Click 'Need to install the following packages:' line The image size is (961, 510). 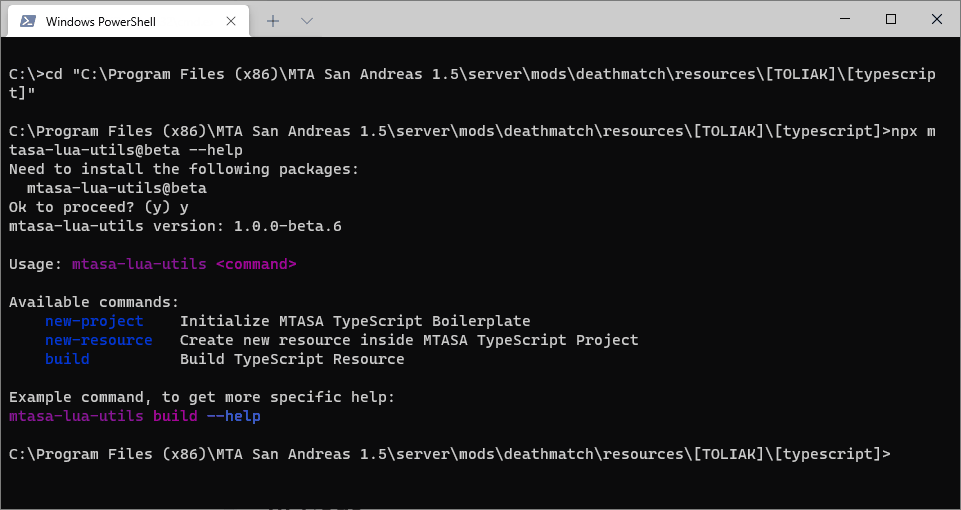[x=184, y=169]
